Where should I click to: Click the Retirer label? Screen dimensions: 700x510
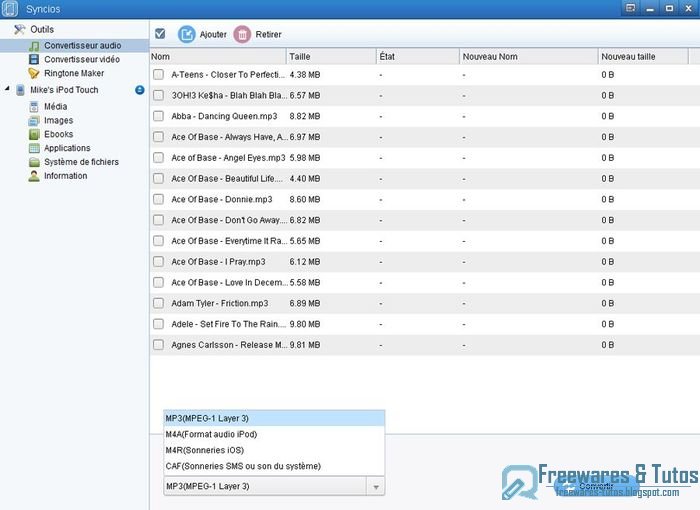(x=268, y=34)
